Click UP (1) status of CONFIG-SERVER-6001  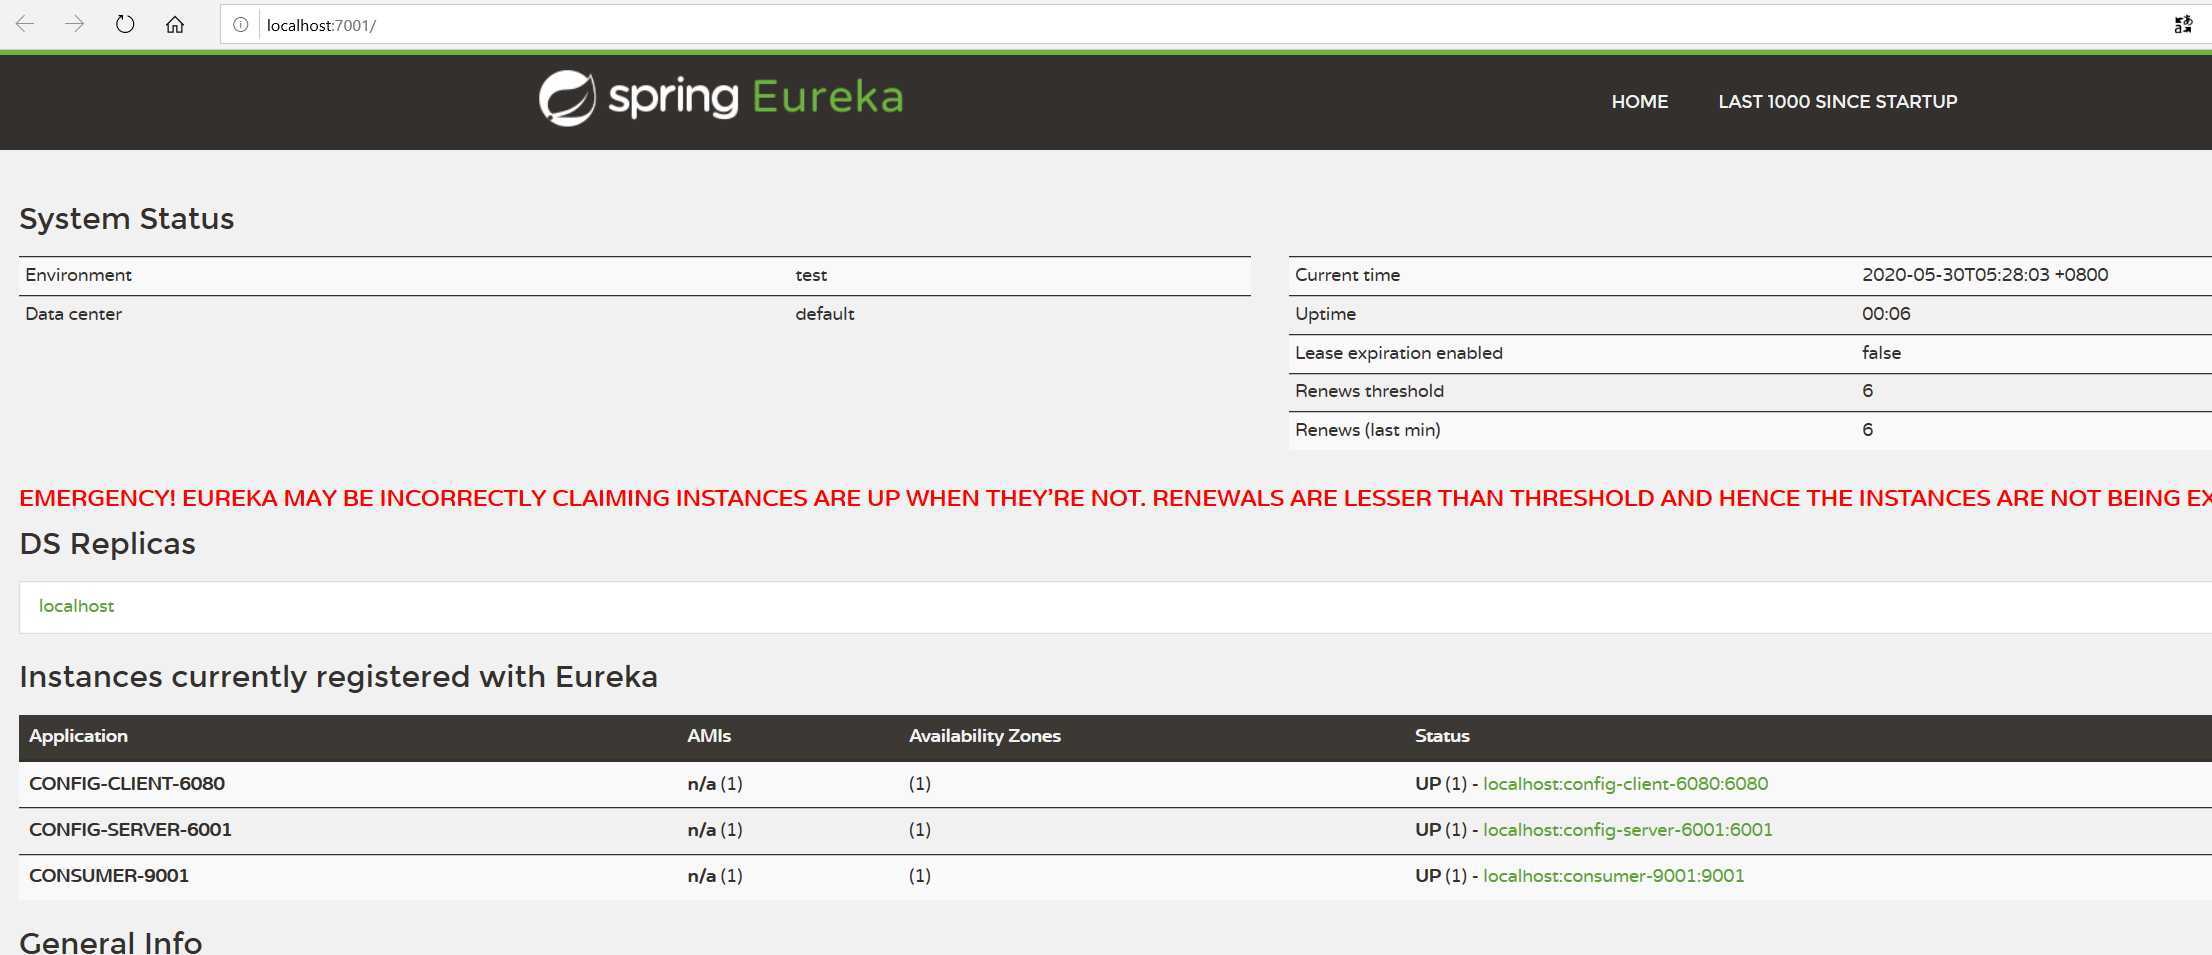click(1441, 830)
